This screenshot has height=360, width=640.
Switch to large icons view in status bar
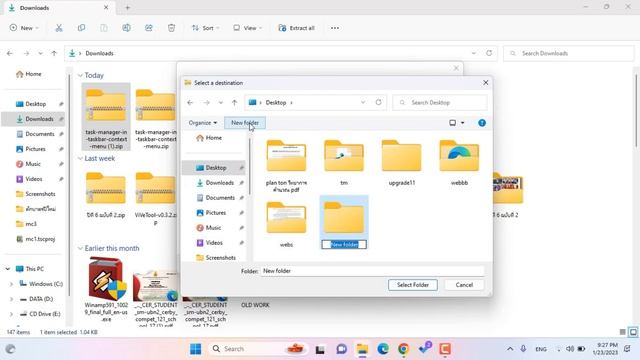tap(633, 332)
